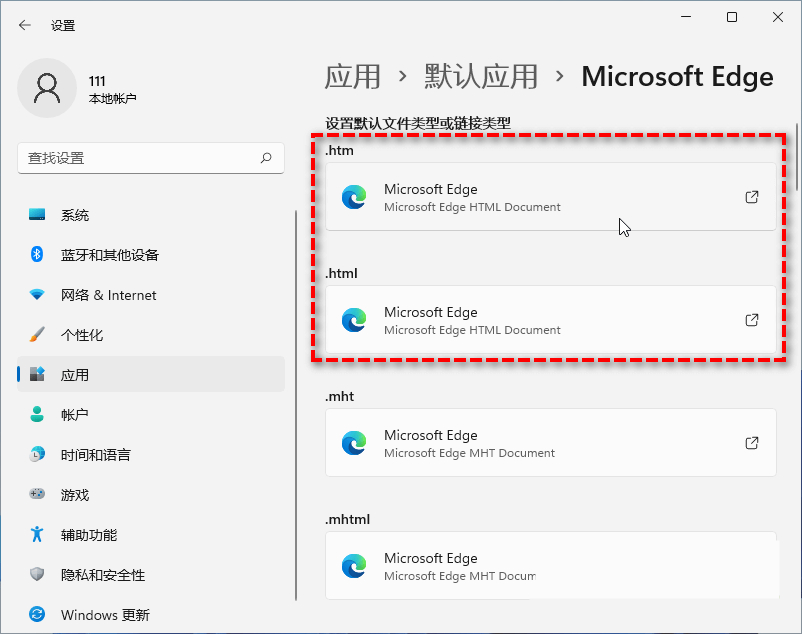Click the Windows 更新 sync icon
Viewport: 802px width, 634px height.
37,614
